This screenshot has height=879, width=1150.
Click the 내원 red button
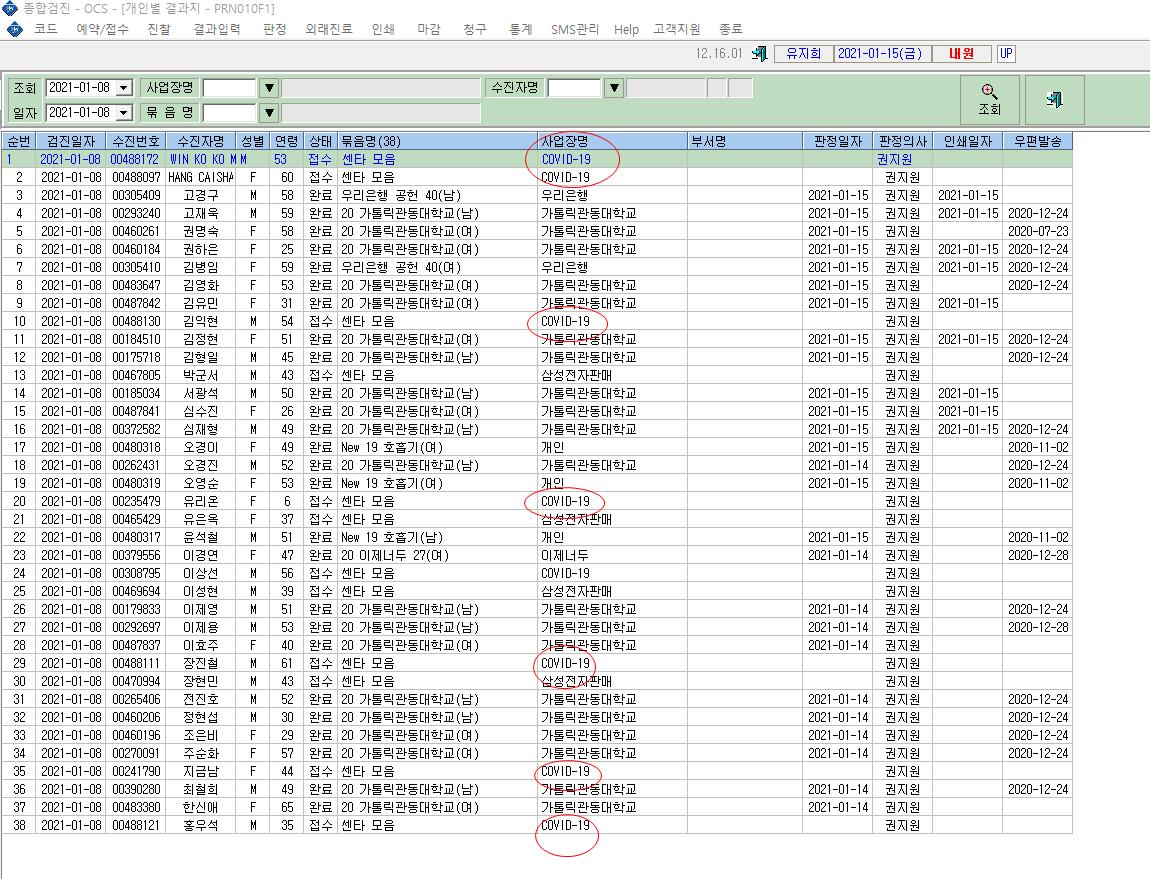coord(961,54)
